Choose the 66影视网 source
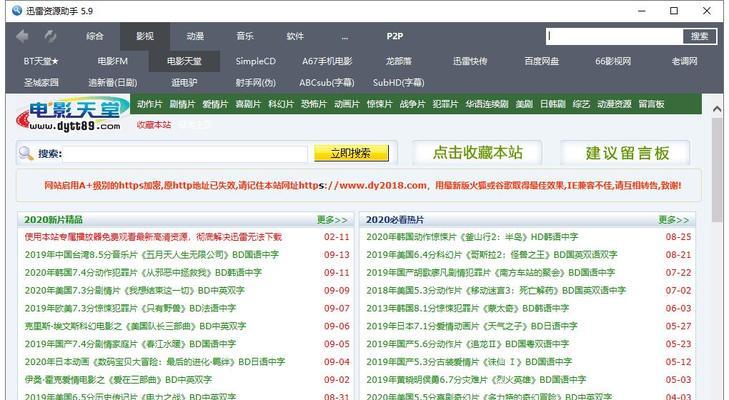729x400 pixels. [x=613, y=61]
